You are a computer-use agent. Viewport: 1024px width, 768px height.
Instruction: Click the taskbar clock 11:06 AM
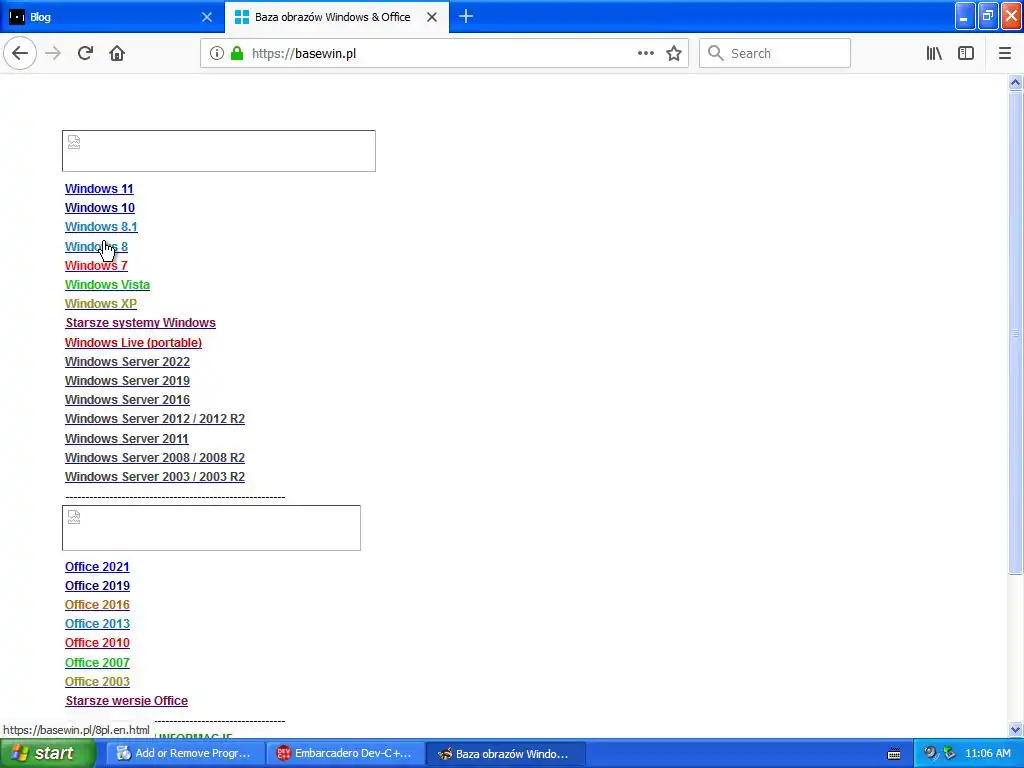(987, 754)
